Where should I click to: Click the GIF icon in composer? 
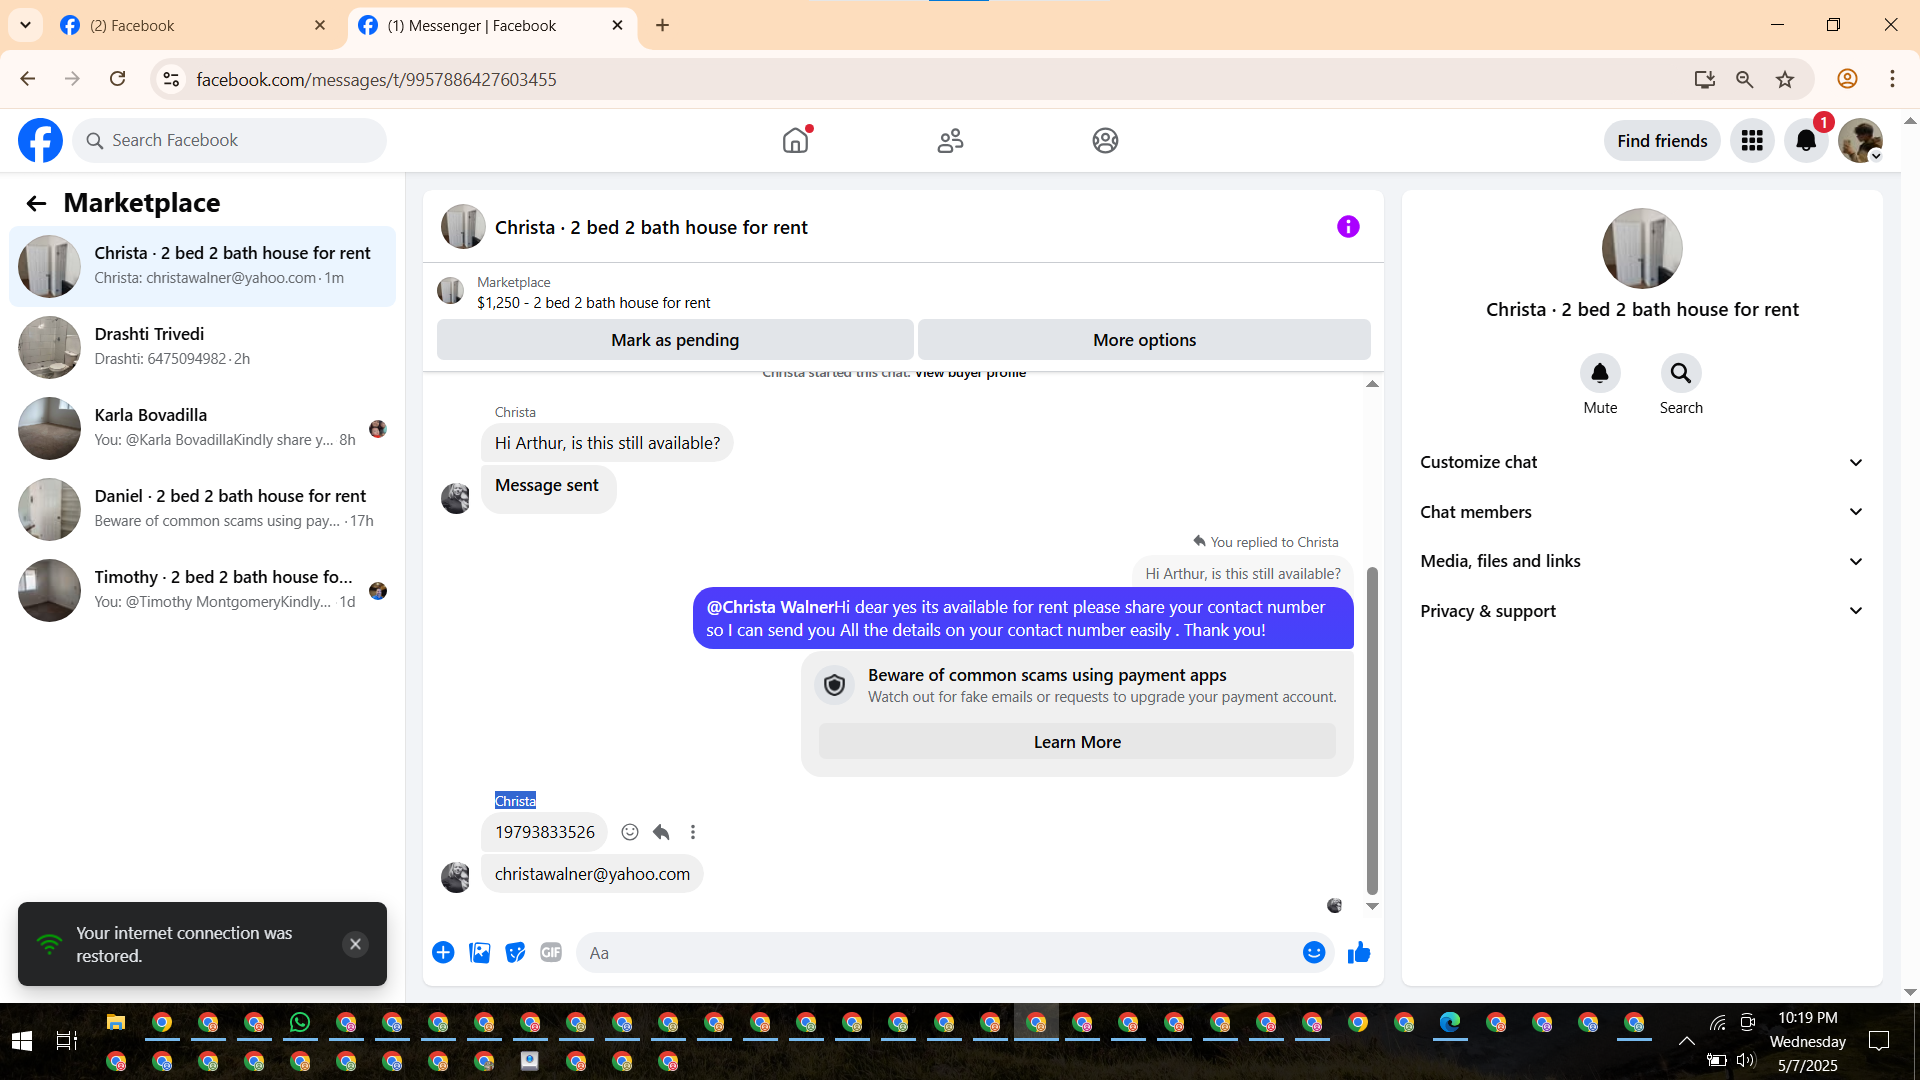(551, 953)
